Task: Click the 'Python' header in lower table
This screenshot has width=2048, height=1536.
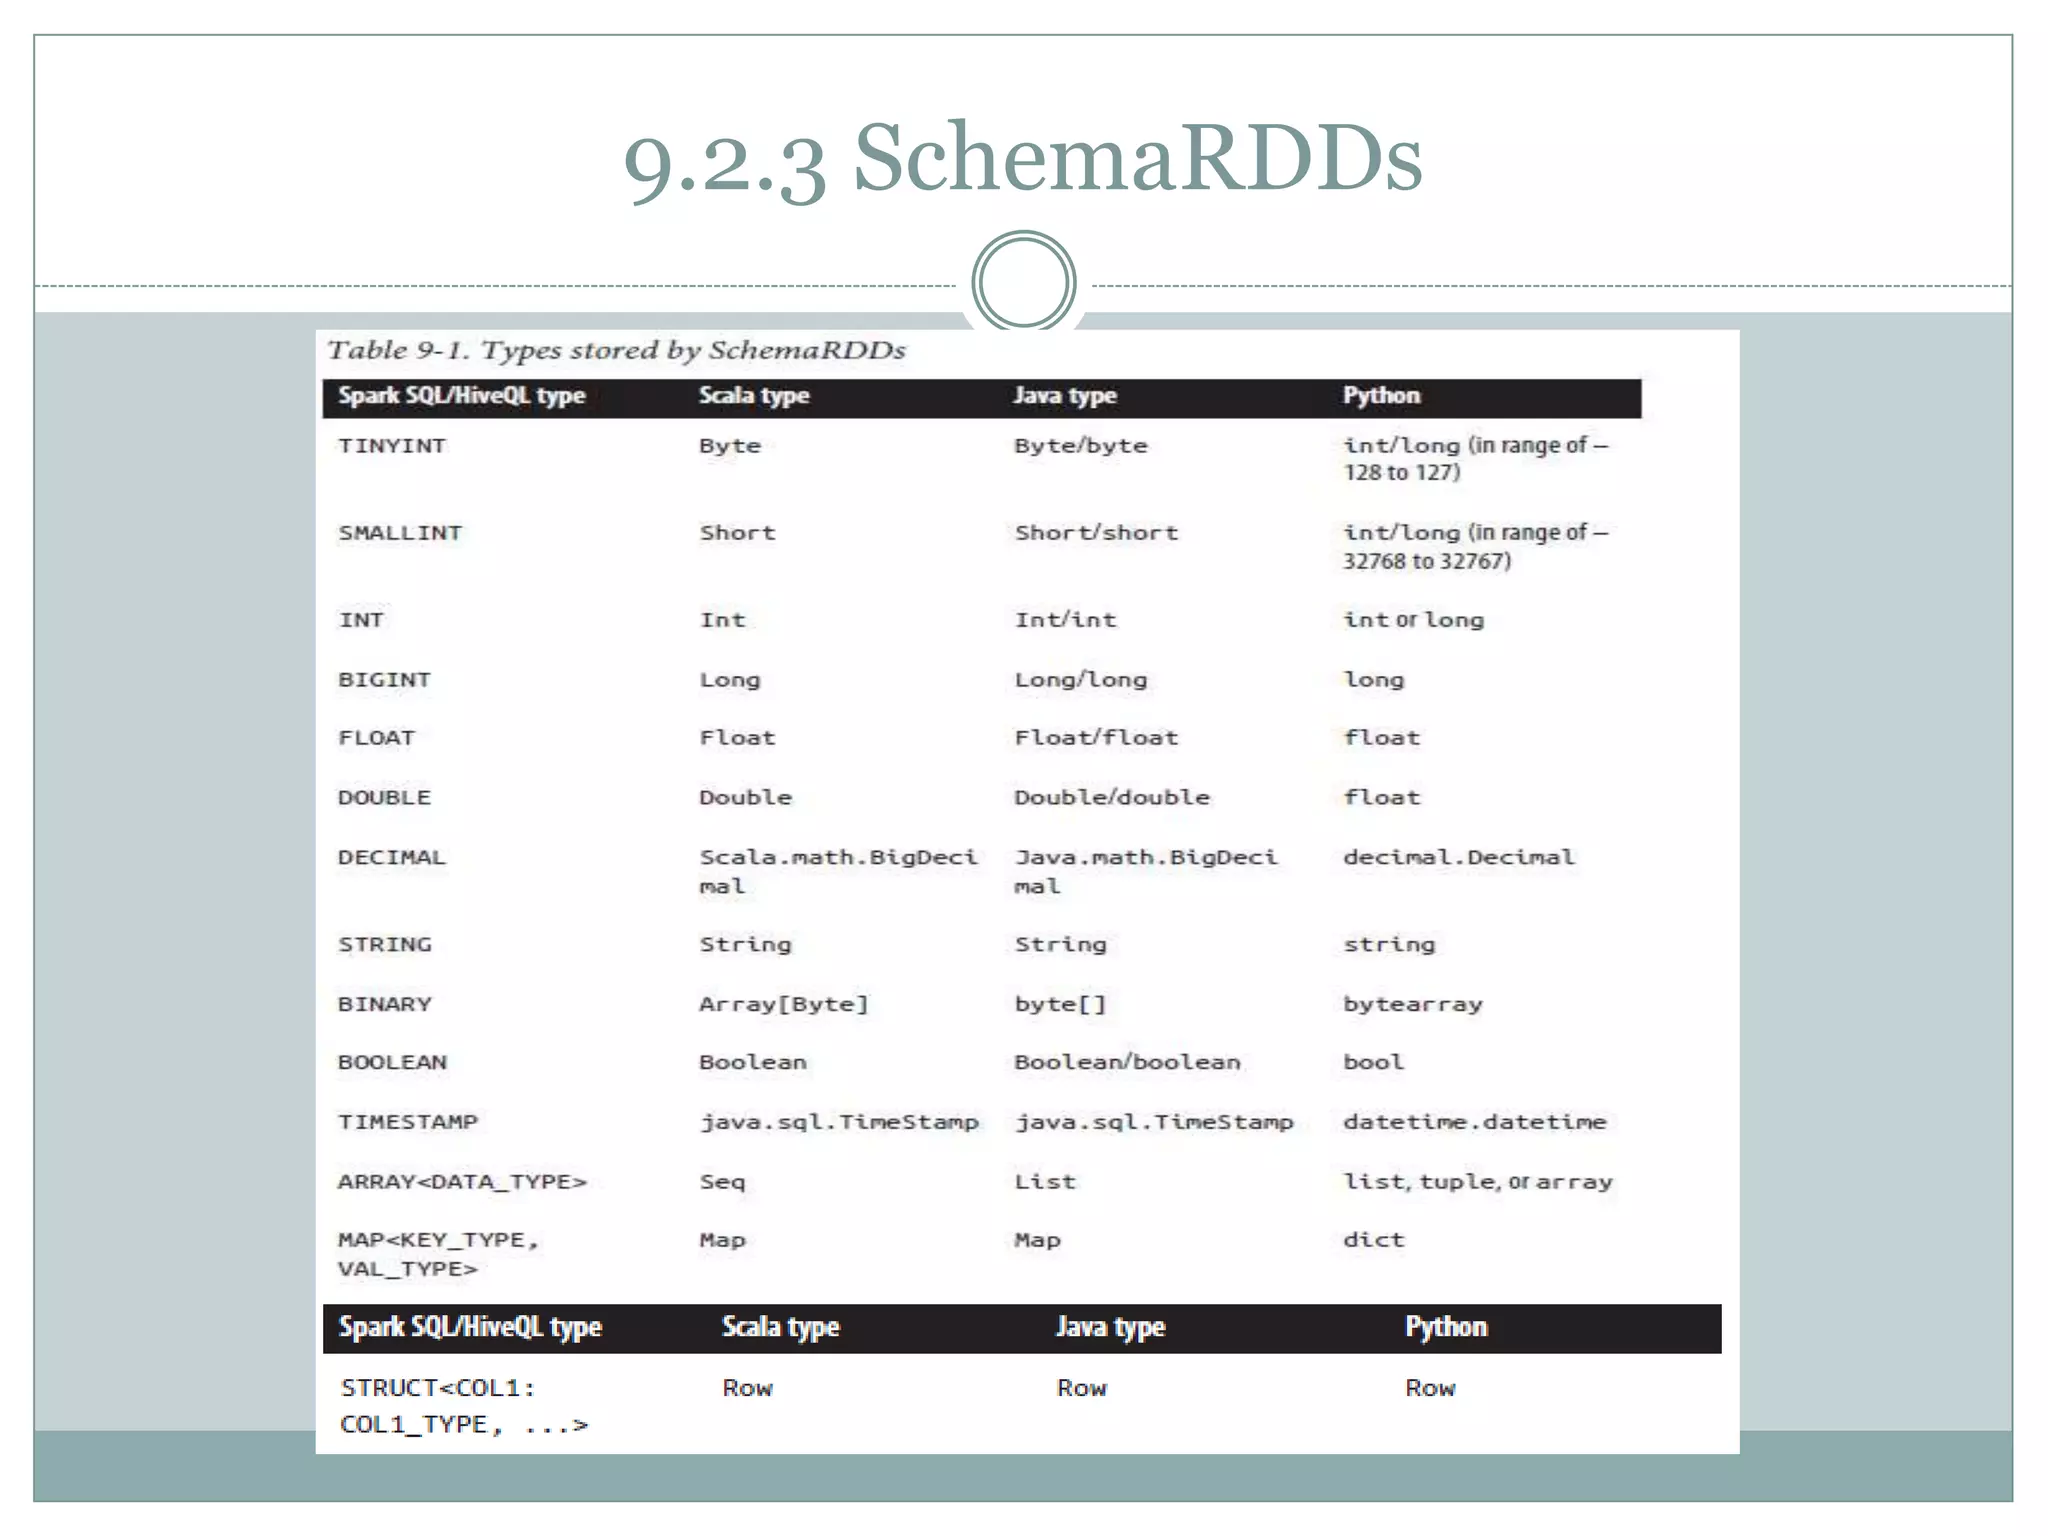Action: point(1446,1327)
